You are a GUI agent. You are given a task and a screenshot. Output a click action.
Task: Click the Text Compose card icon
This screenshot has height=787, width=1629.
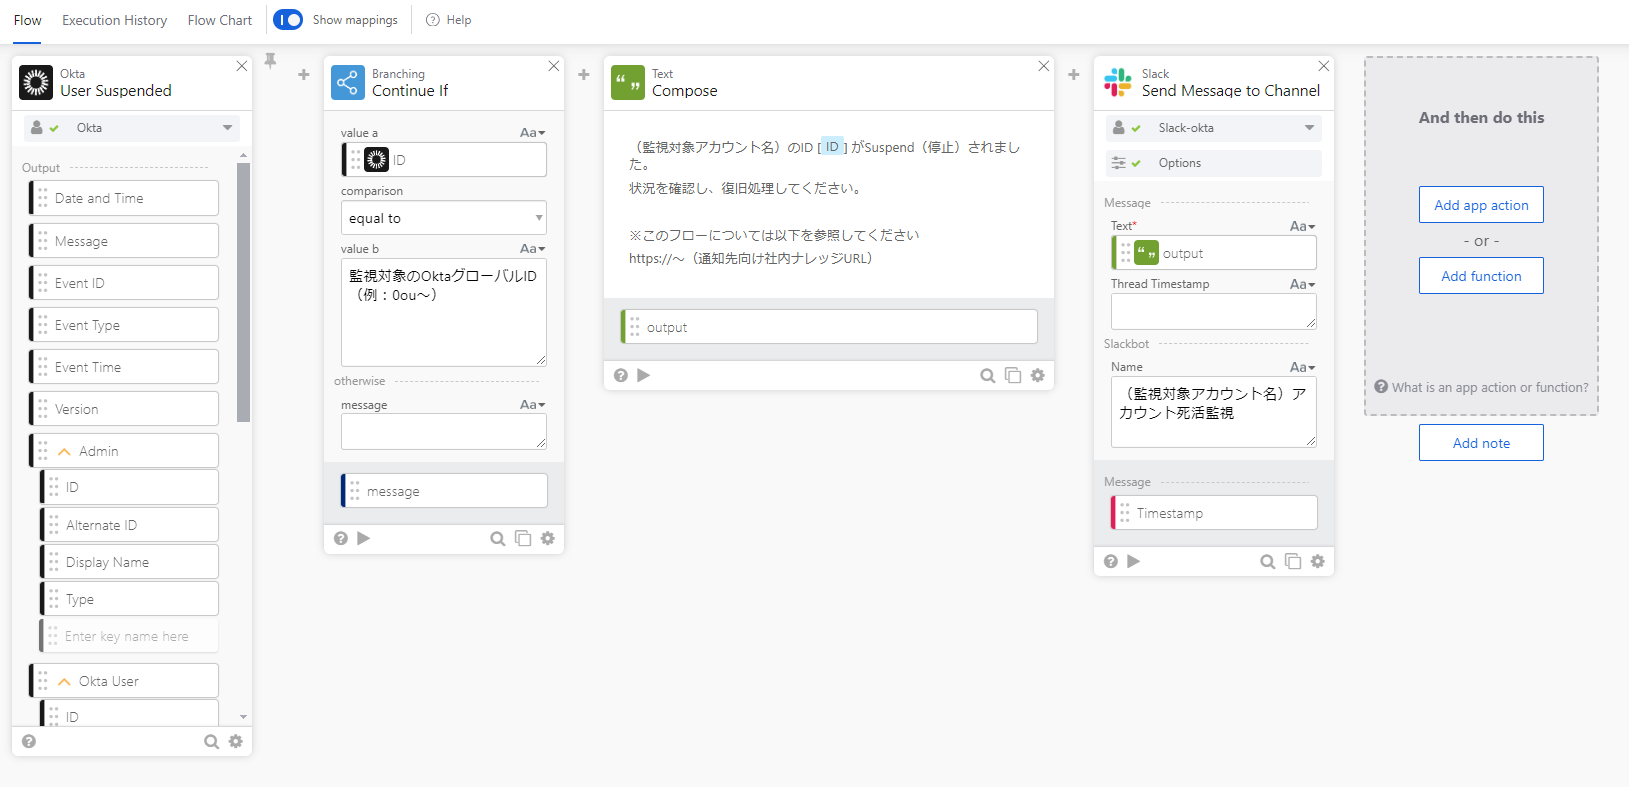(628, 82)
